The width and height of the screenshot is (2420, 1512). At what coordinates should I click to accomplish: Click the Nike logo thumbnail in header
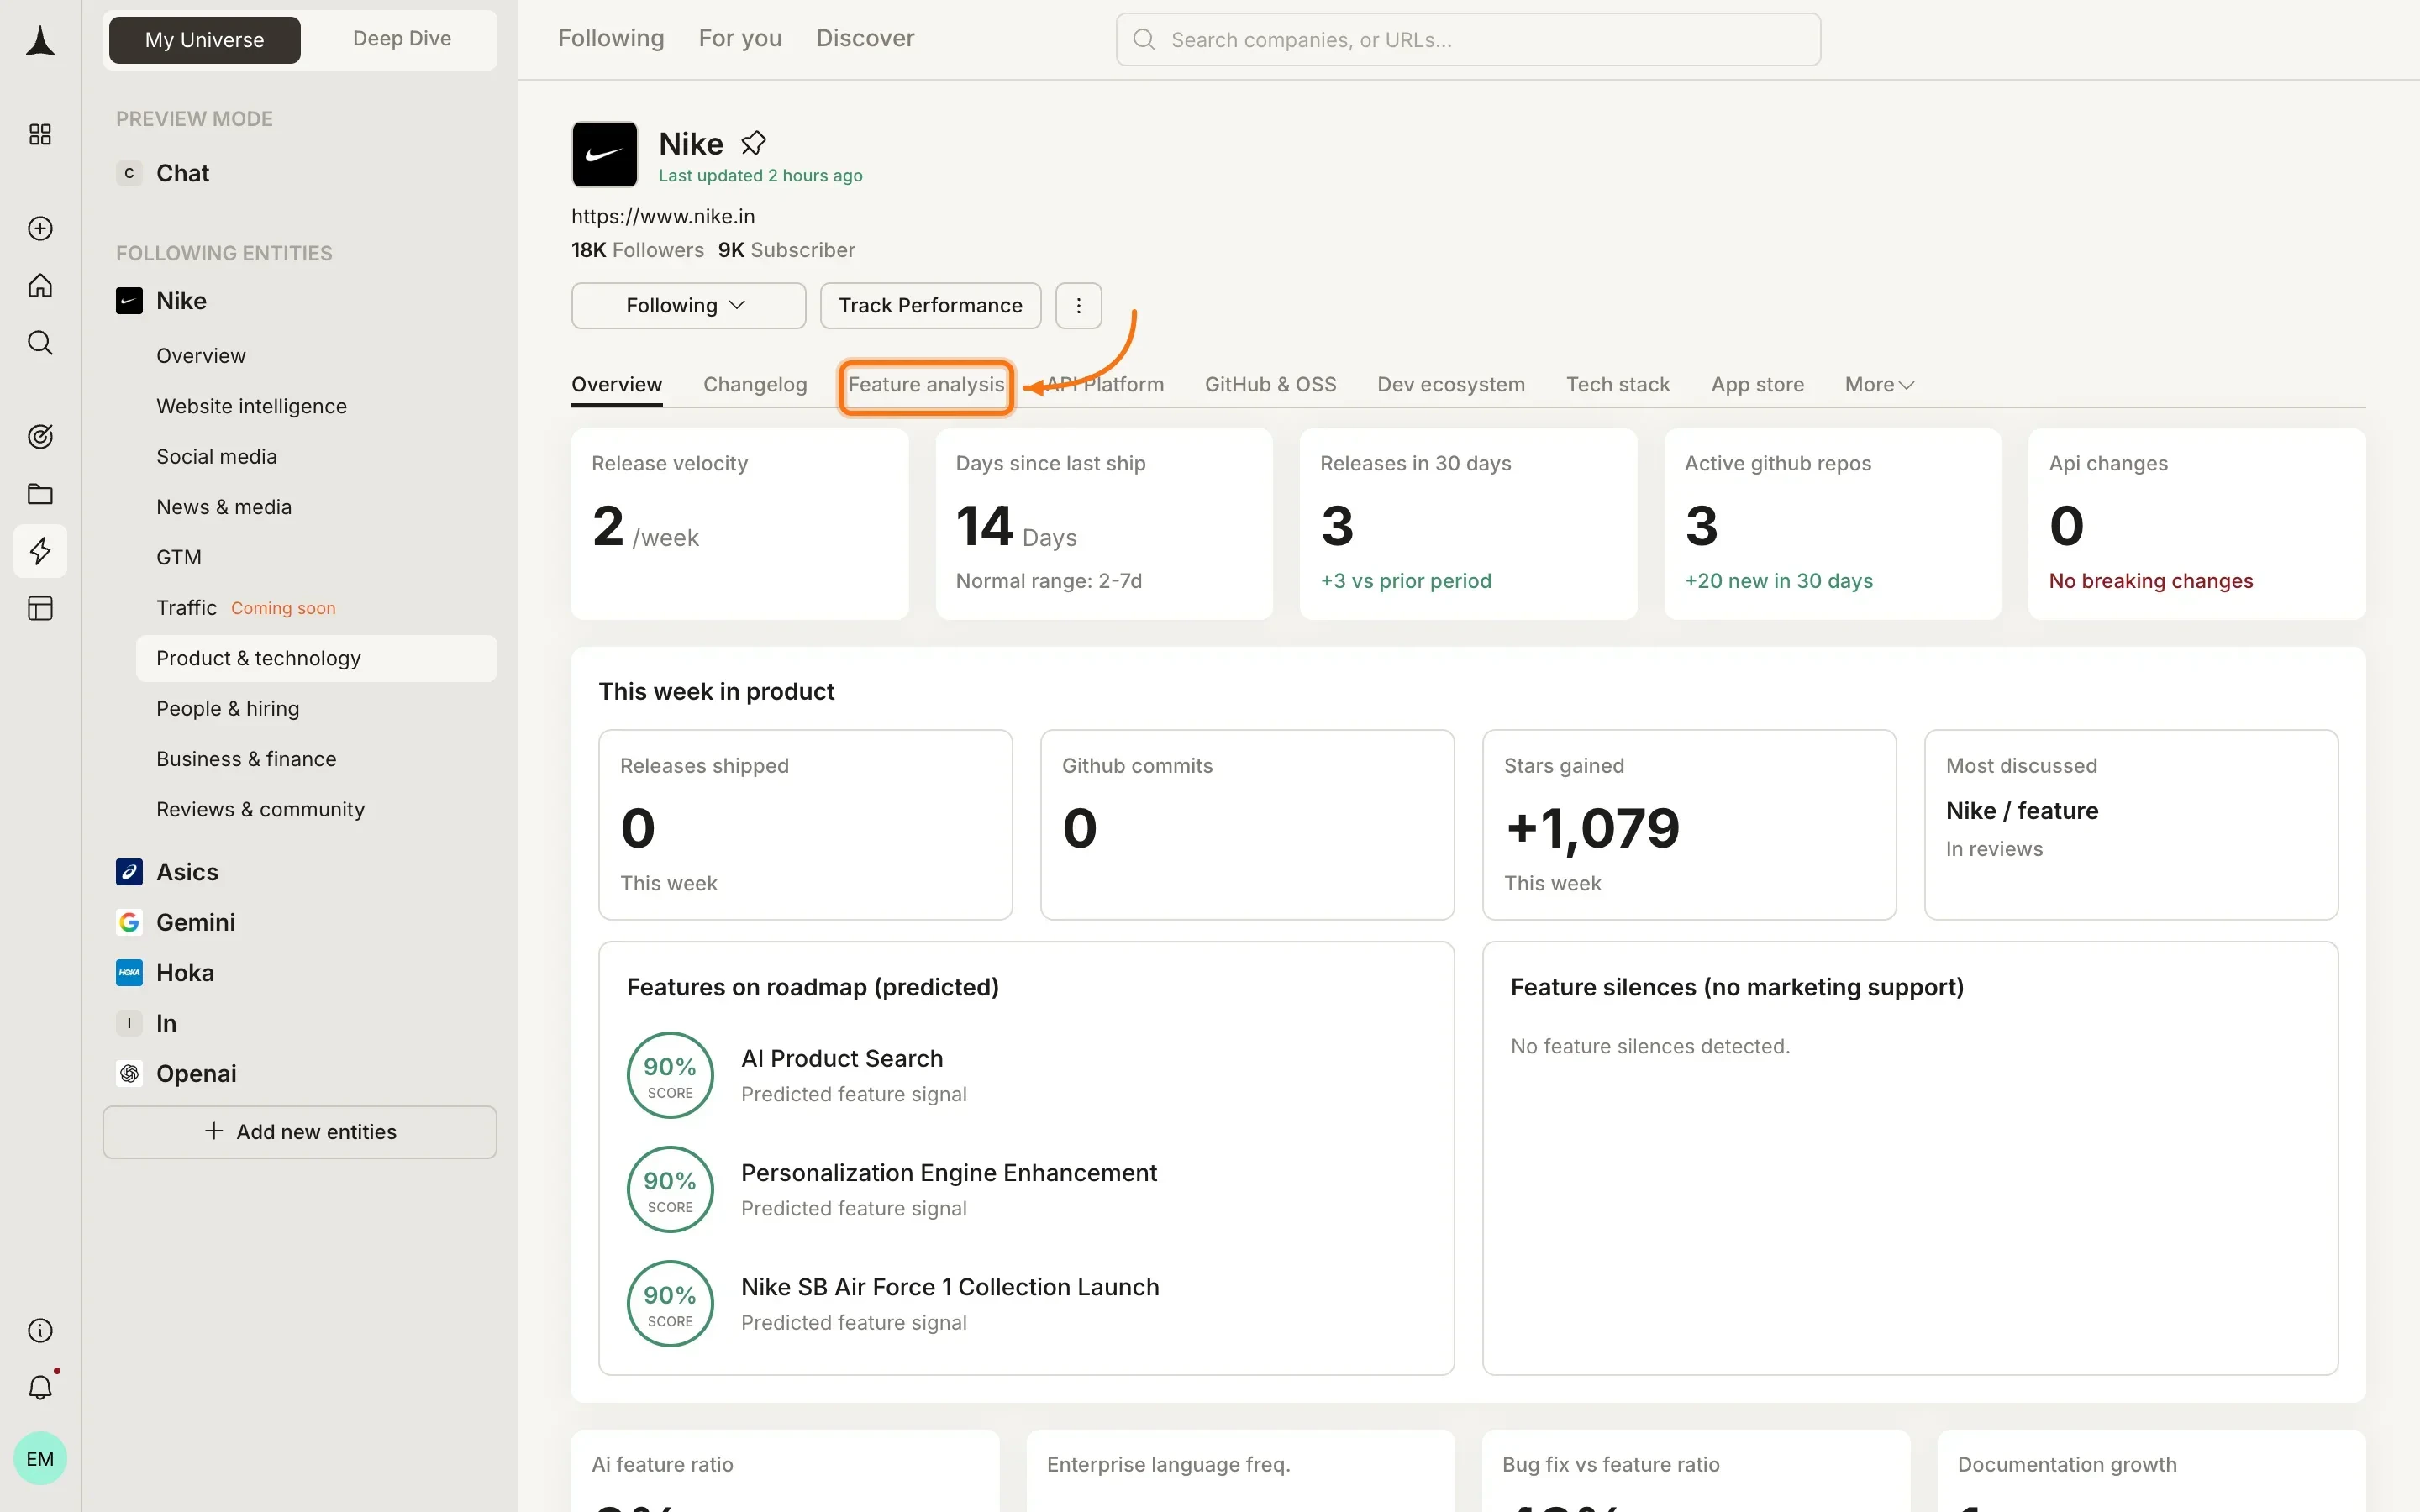[x=604, y=154]
